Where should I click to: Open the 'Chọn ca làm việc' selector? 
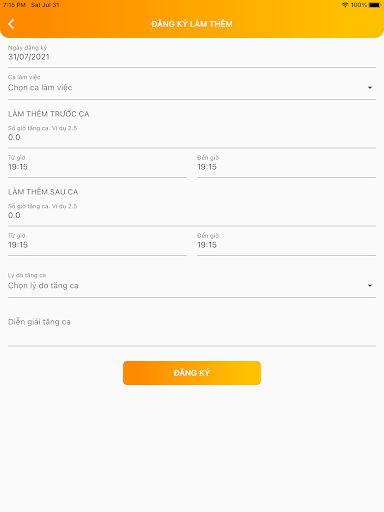click(x=192, y=85)
